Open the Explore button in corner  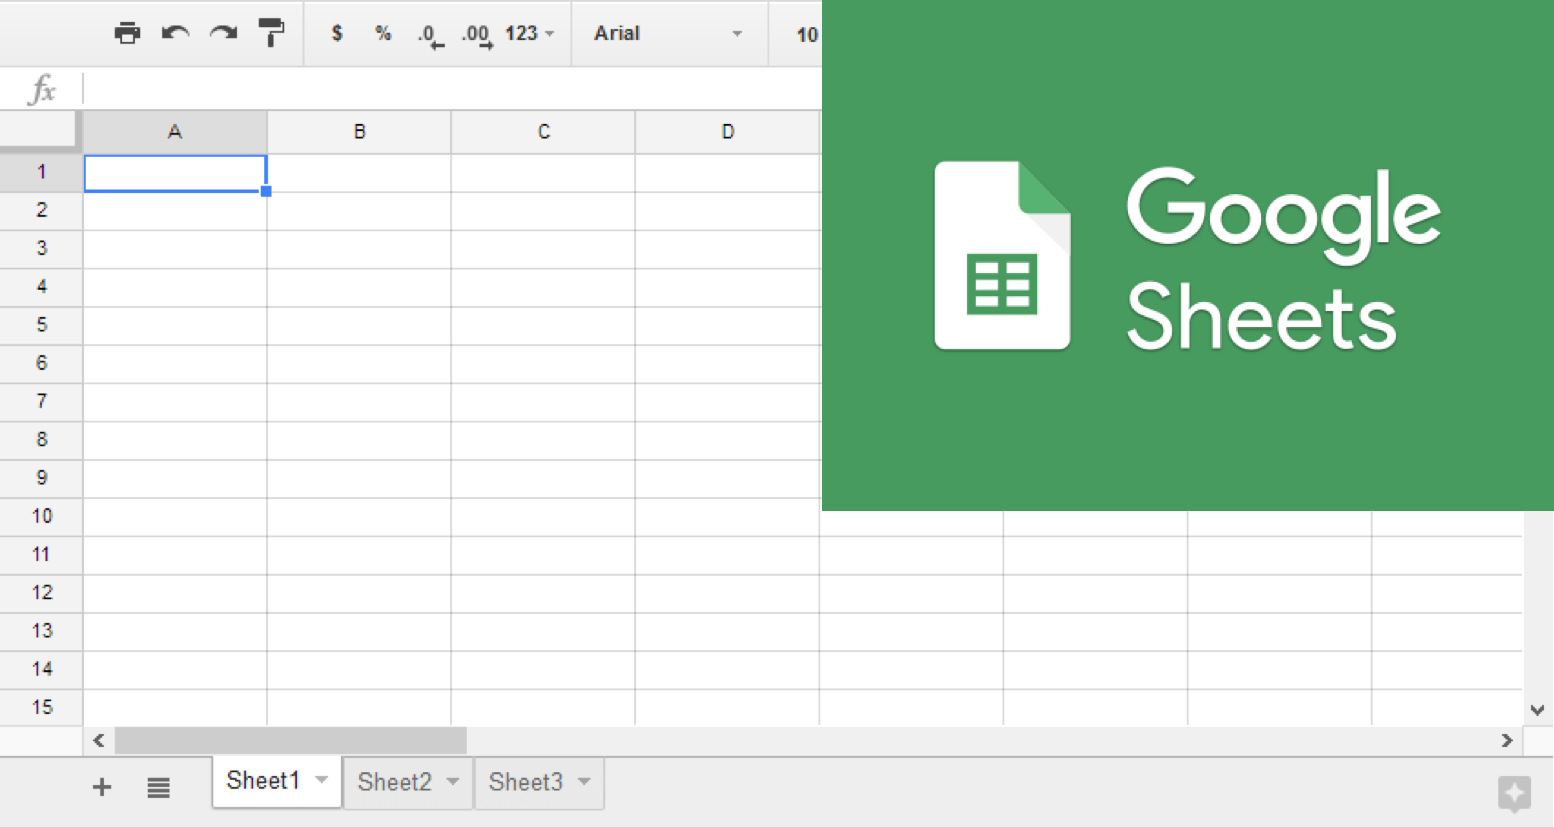pos(1514,794)
